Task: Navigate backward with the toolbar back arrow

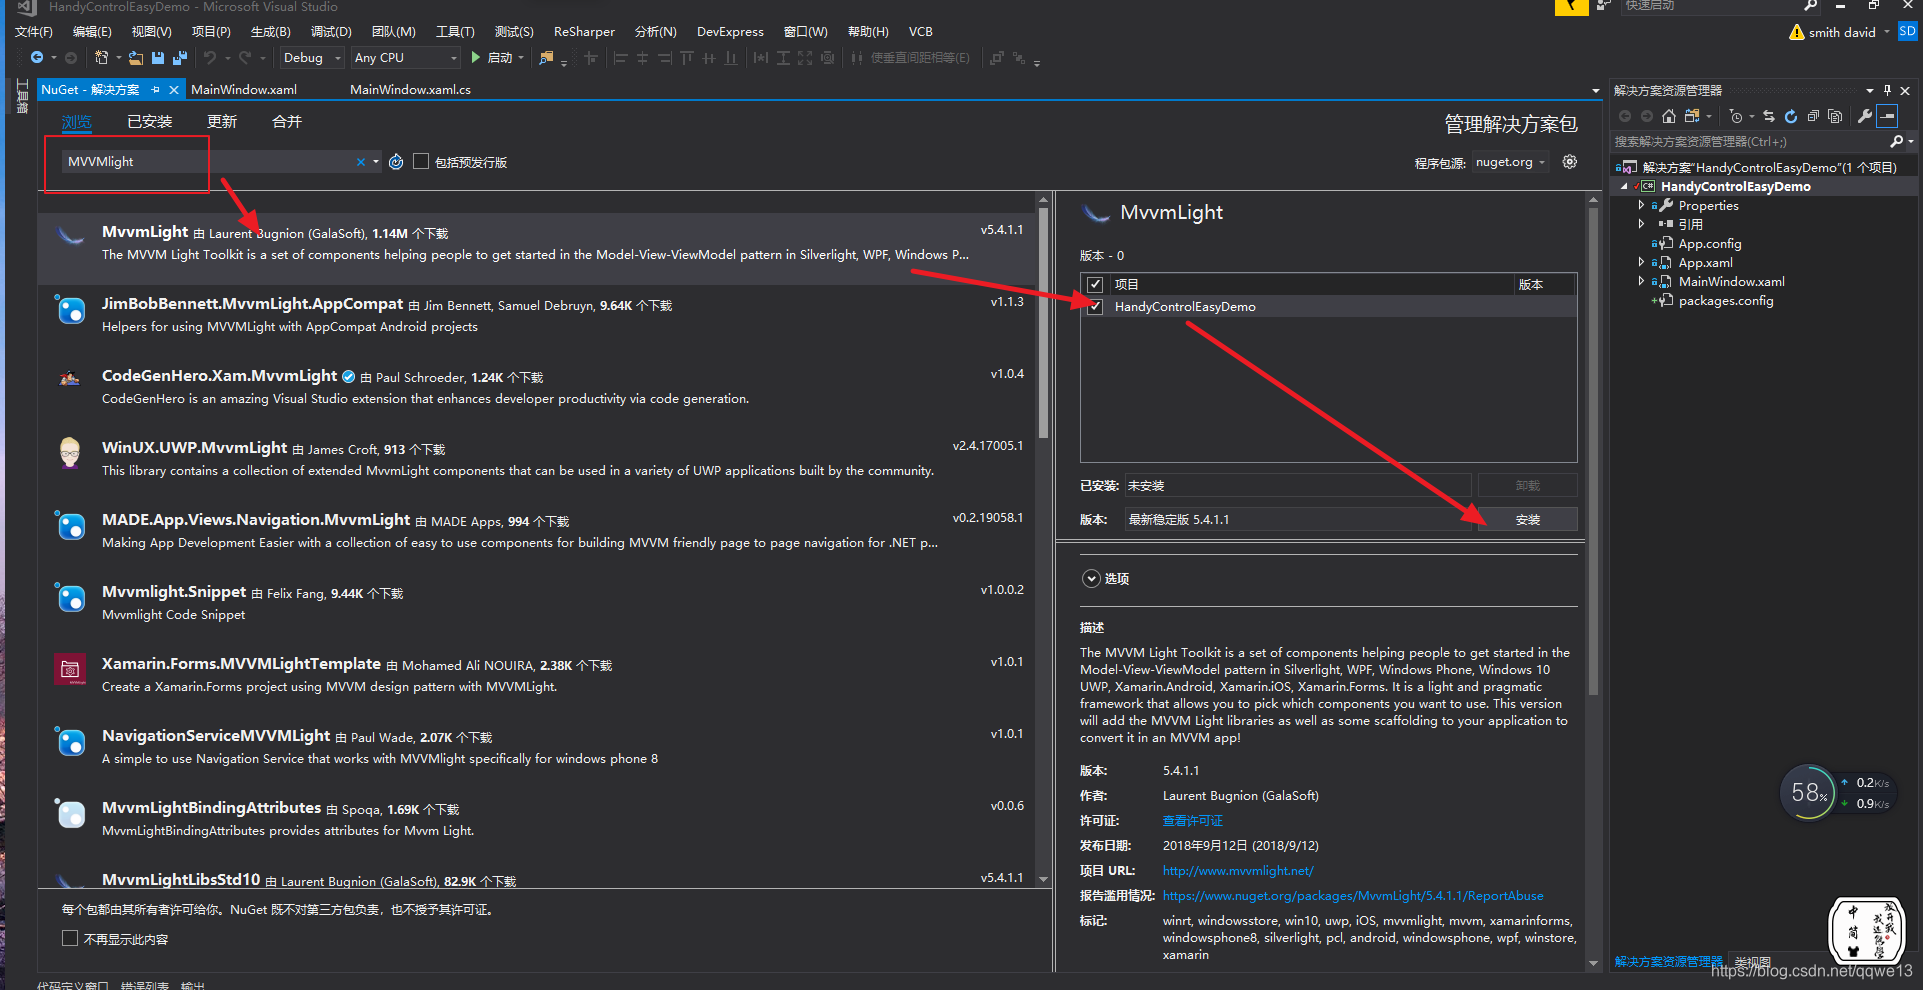Action: click(37, 58)
